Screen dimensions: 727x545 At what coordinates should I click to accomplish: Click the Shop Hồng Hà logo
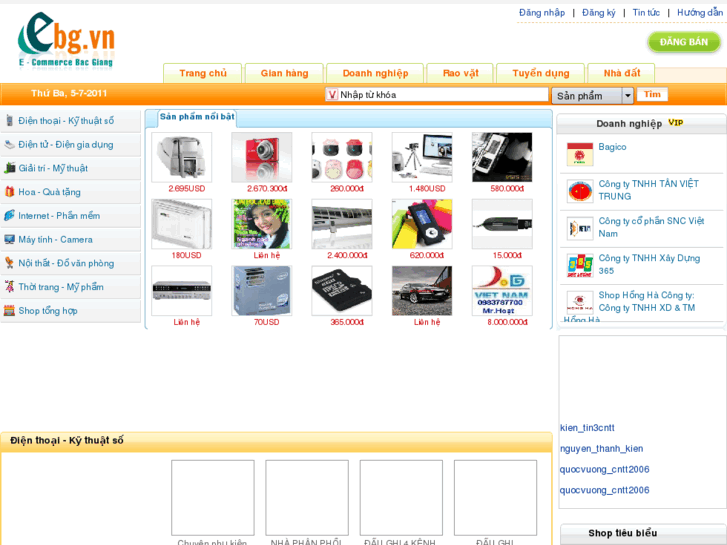[x=580, y=302]
